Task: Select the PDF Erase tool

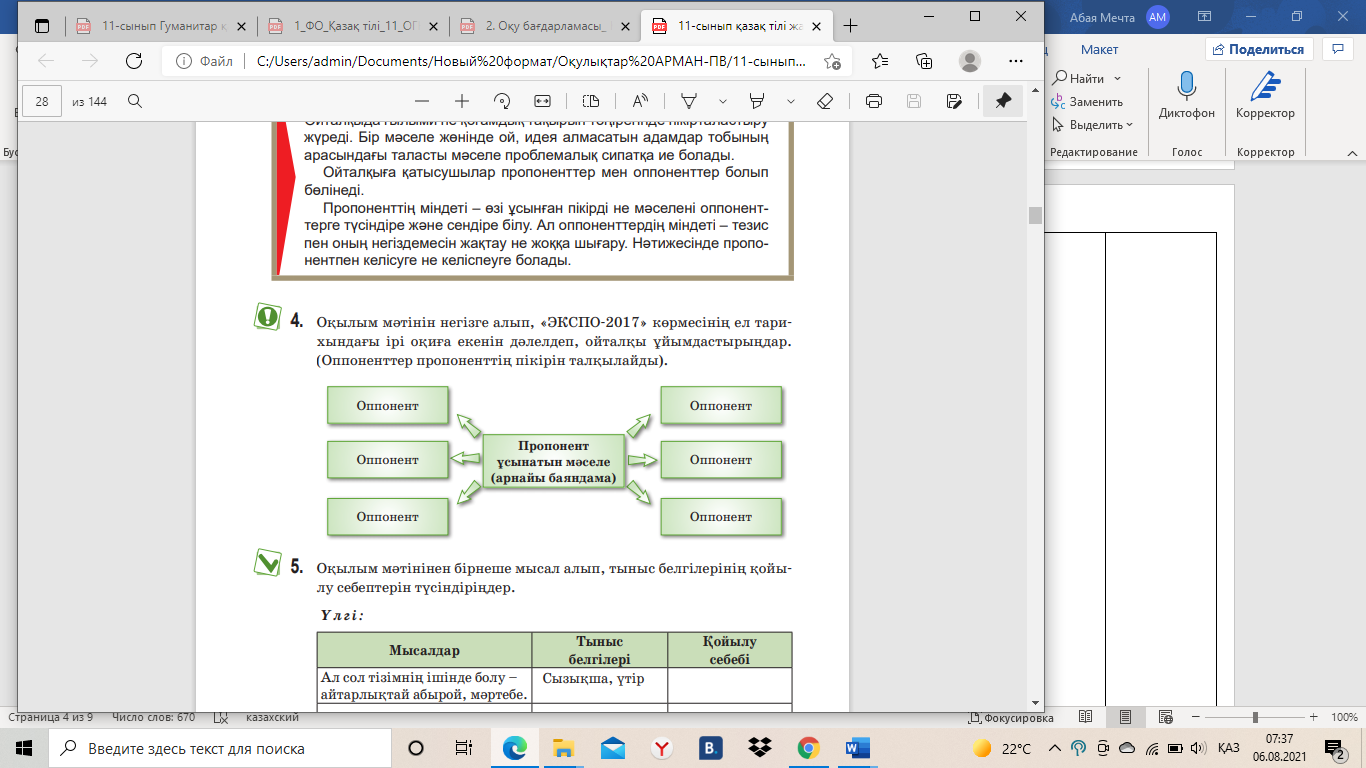Action: pyautogui.click(x=825, y=101)
